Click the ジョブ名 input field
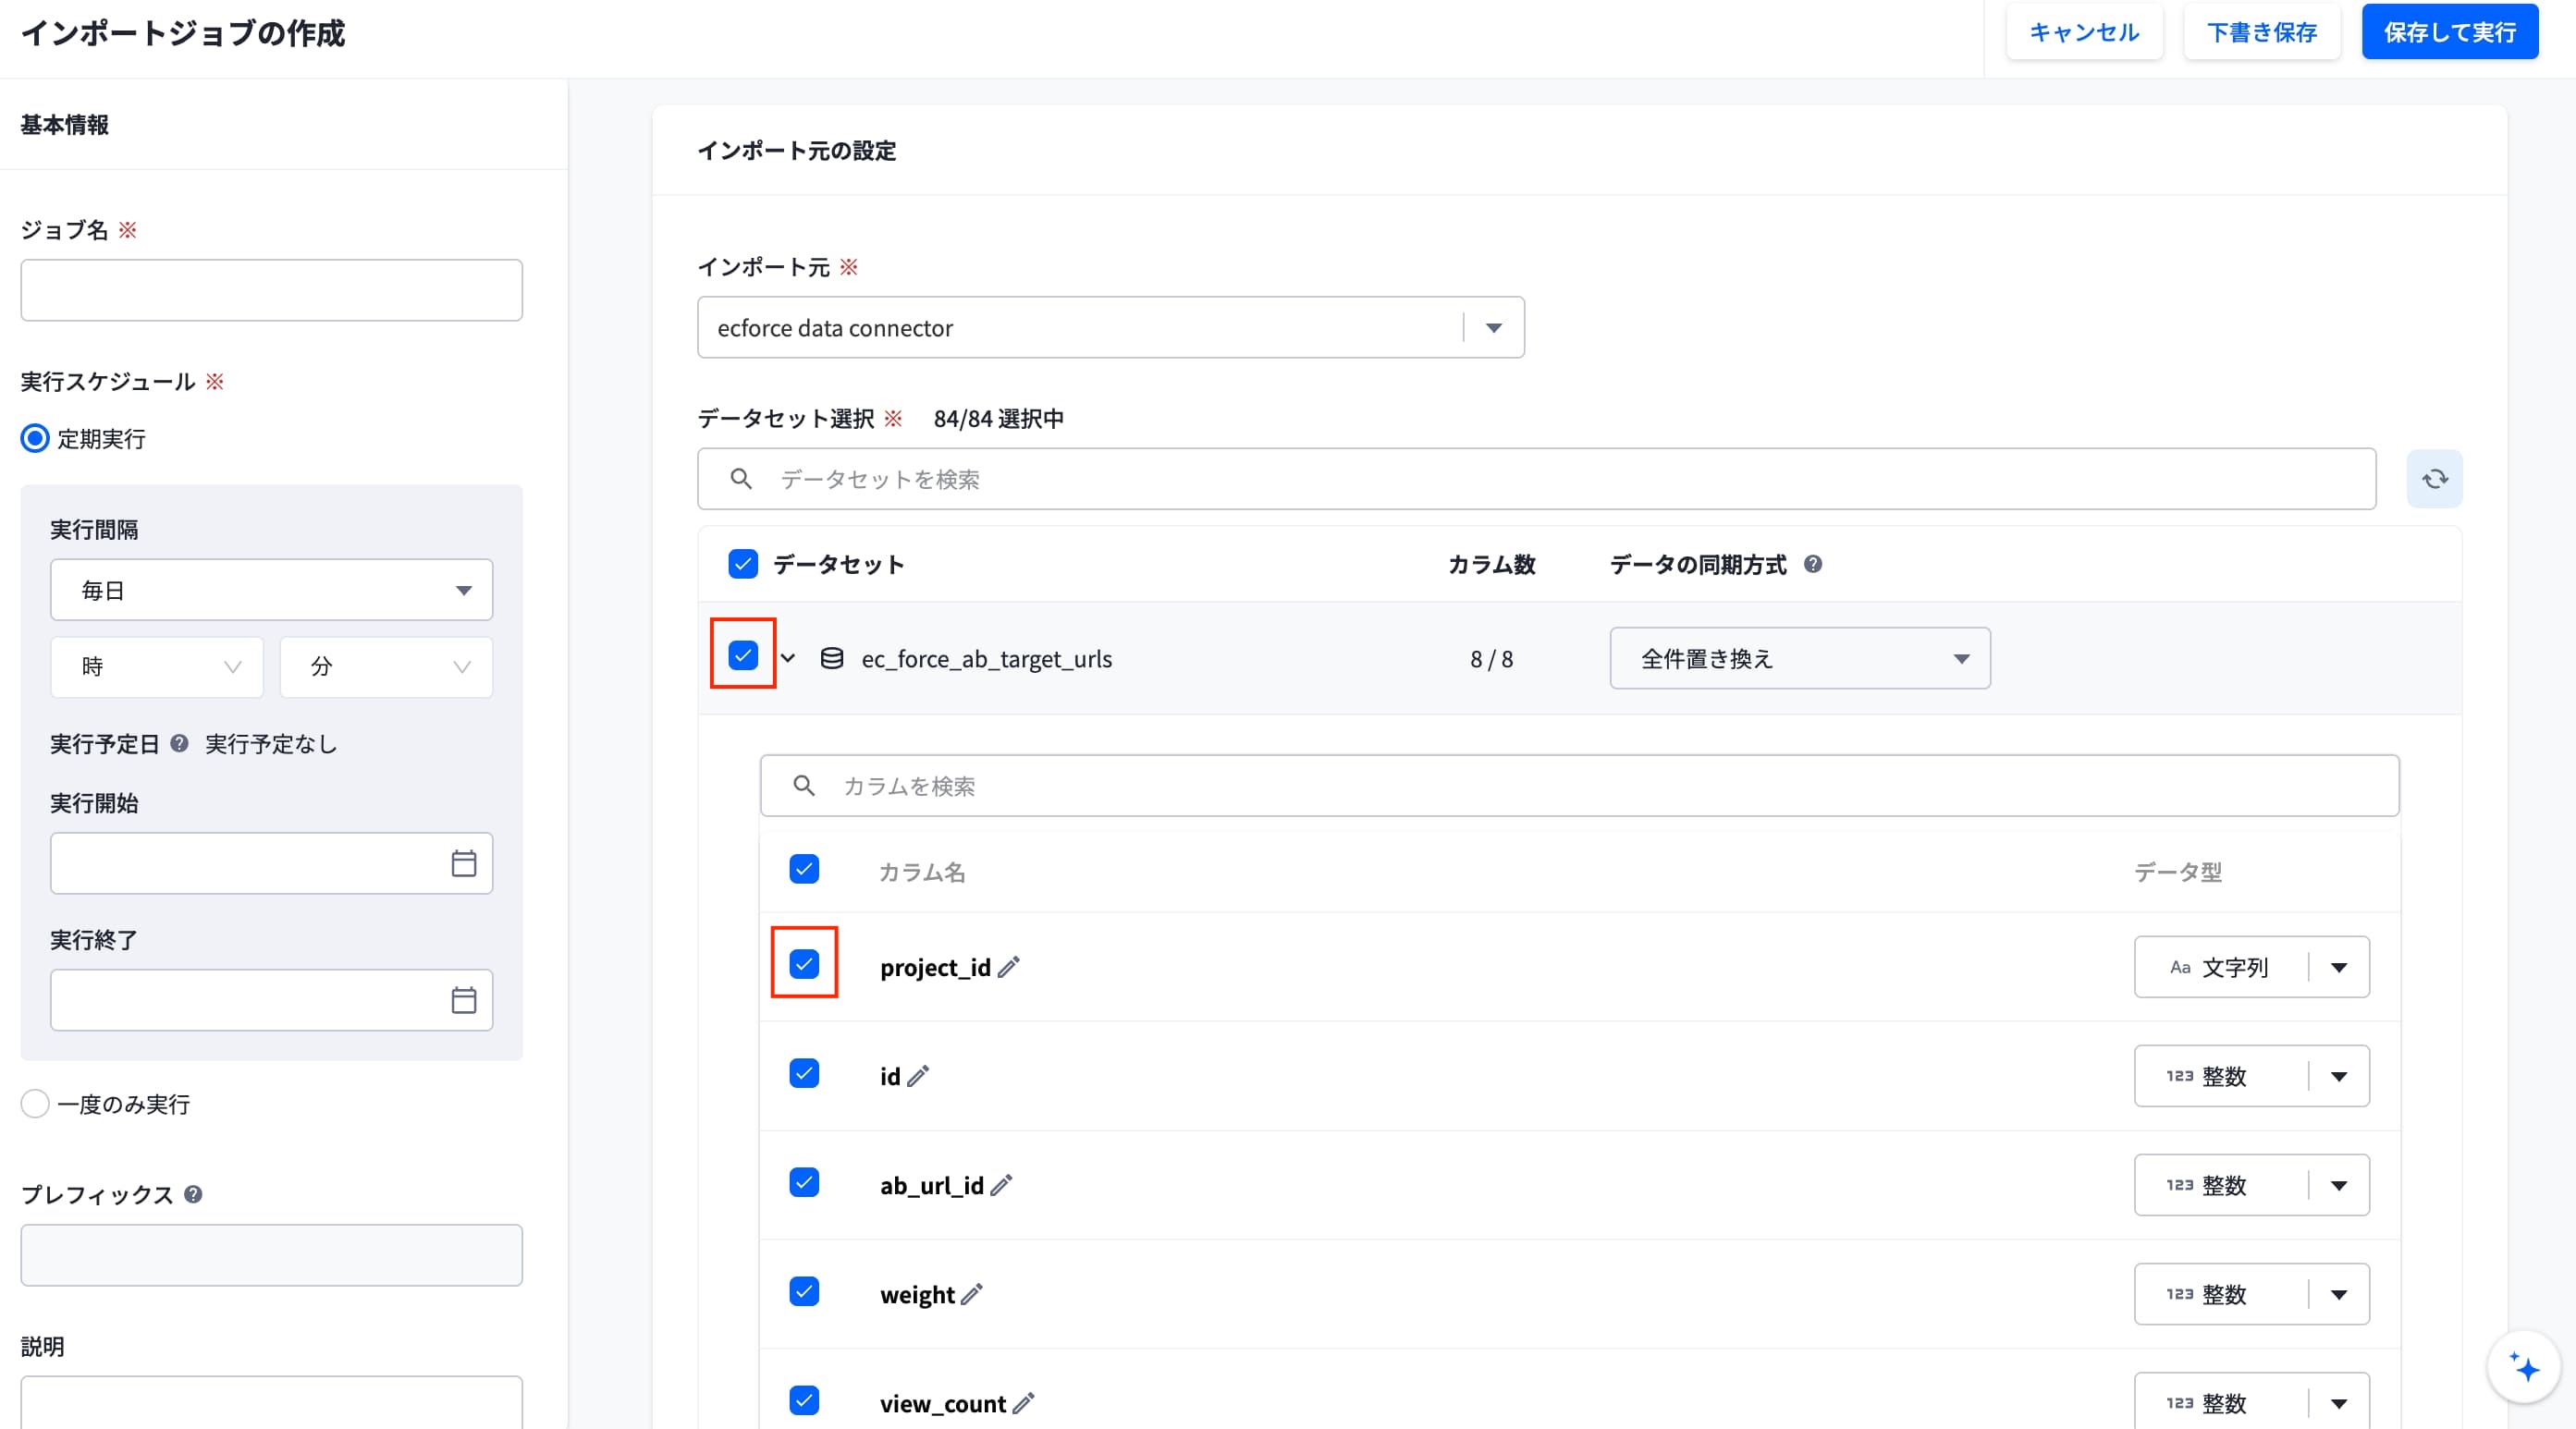2576x1429 pixels. [x=271, y=290]
